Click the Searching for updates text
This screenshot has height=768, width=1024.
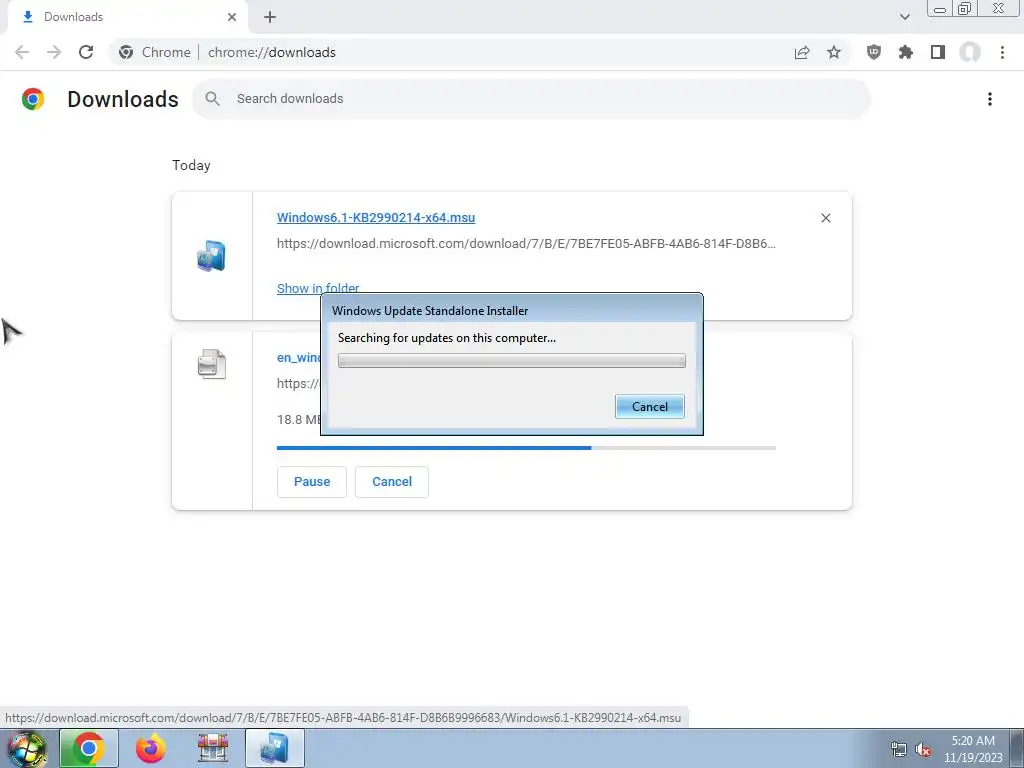pos(447,338)
